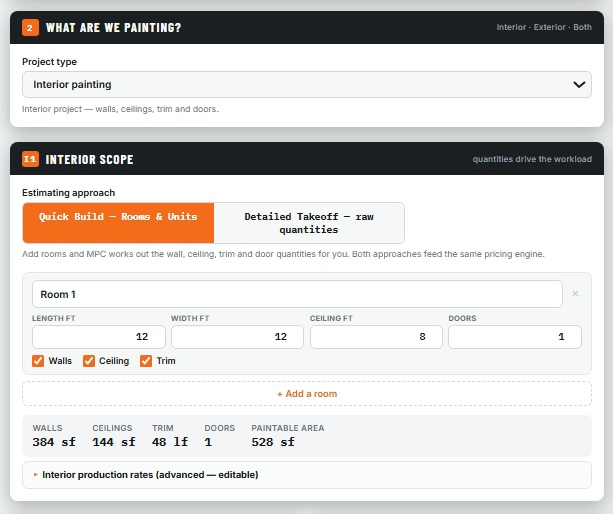Click the orange step 2 badge
Image resolution: width=613 pixels, height=514 pixels.
[x=30, y=27]
